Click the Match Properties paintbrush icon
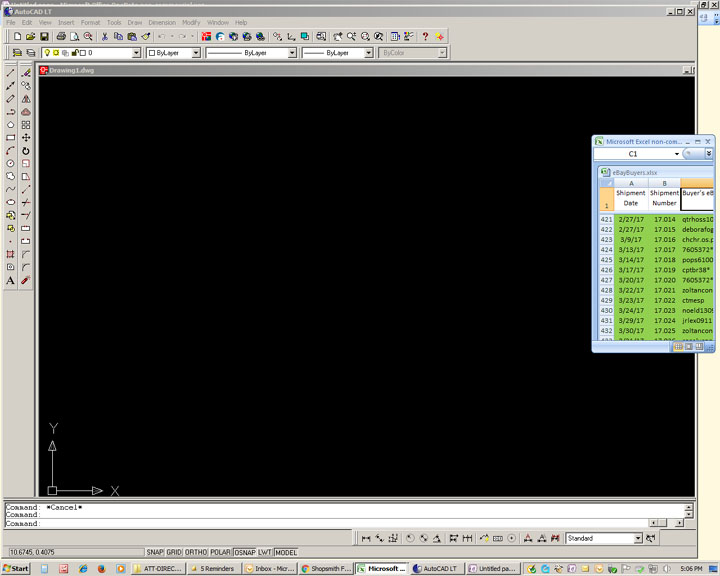The image size is (720, 576). pyautogui.click(x=146, y=36)
